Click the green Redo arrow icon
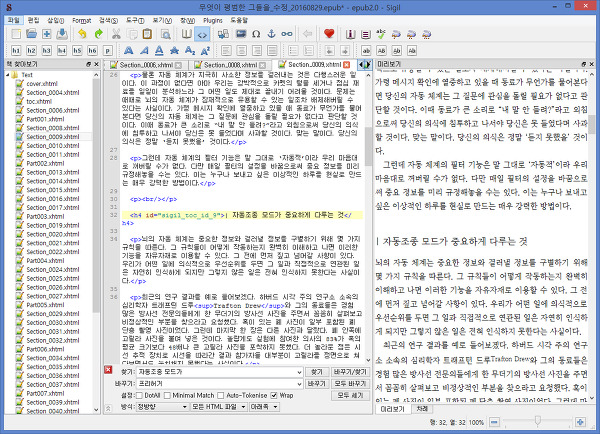Viewport: 600px width, 434px height. tap(98, 34)
